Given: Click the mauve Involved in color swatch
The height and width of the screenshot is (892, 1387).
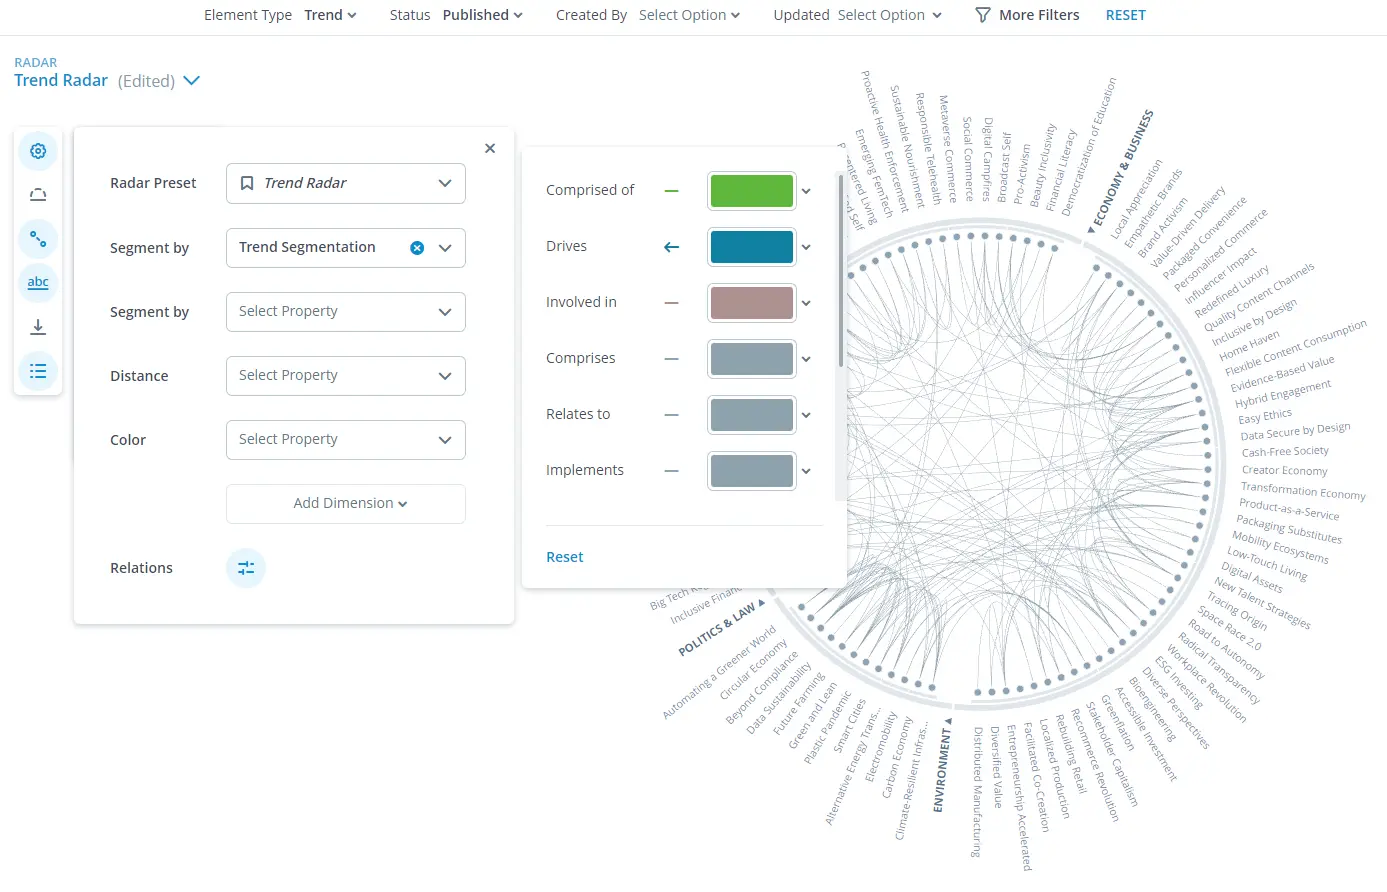Looking at the screenshot, I should tap(752, 303).
